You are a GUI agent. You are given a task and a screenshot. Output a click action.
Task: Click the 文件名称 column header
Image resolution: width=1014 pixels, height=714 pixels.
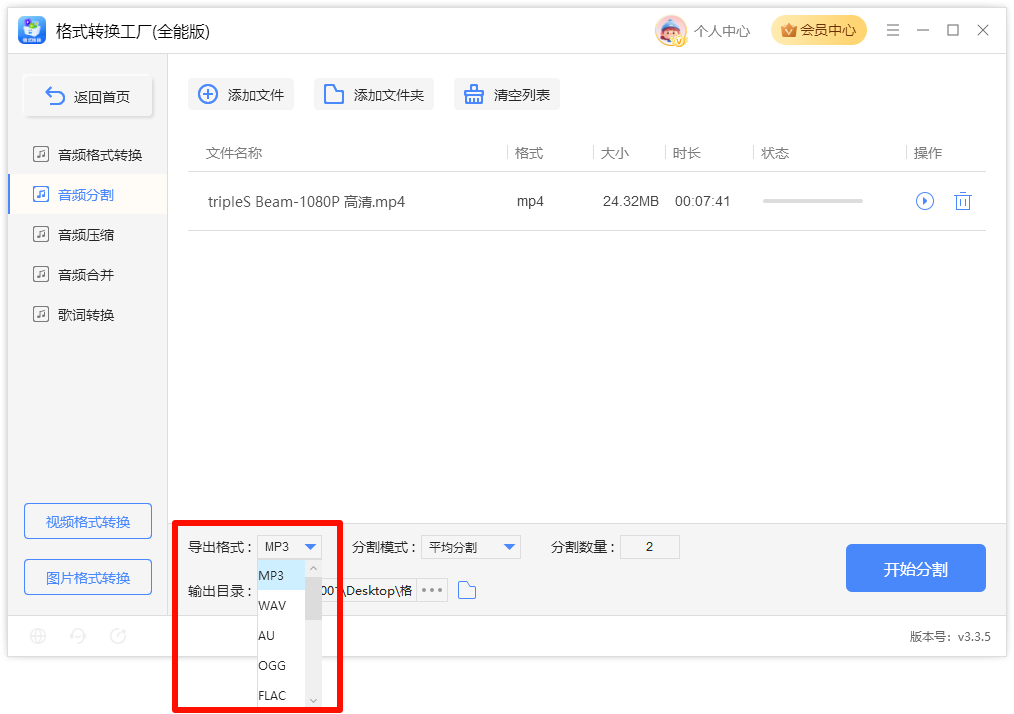(x=233, y=153)
